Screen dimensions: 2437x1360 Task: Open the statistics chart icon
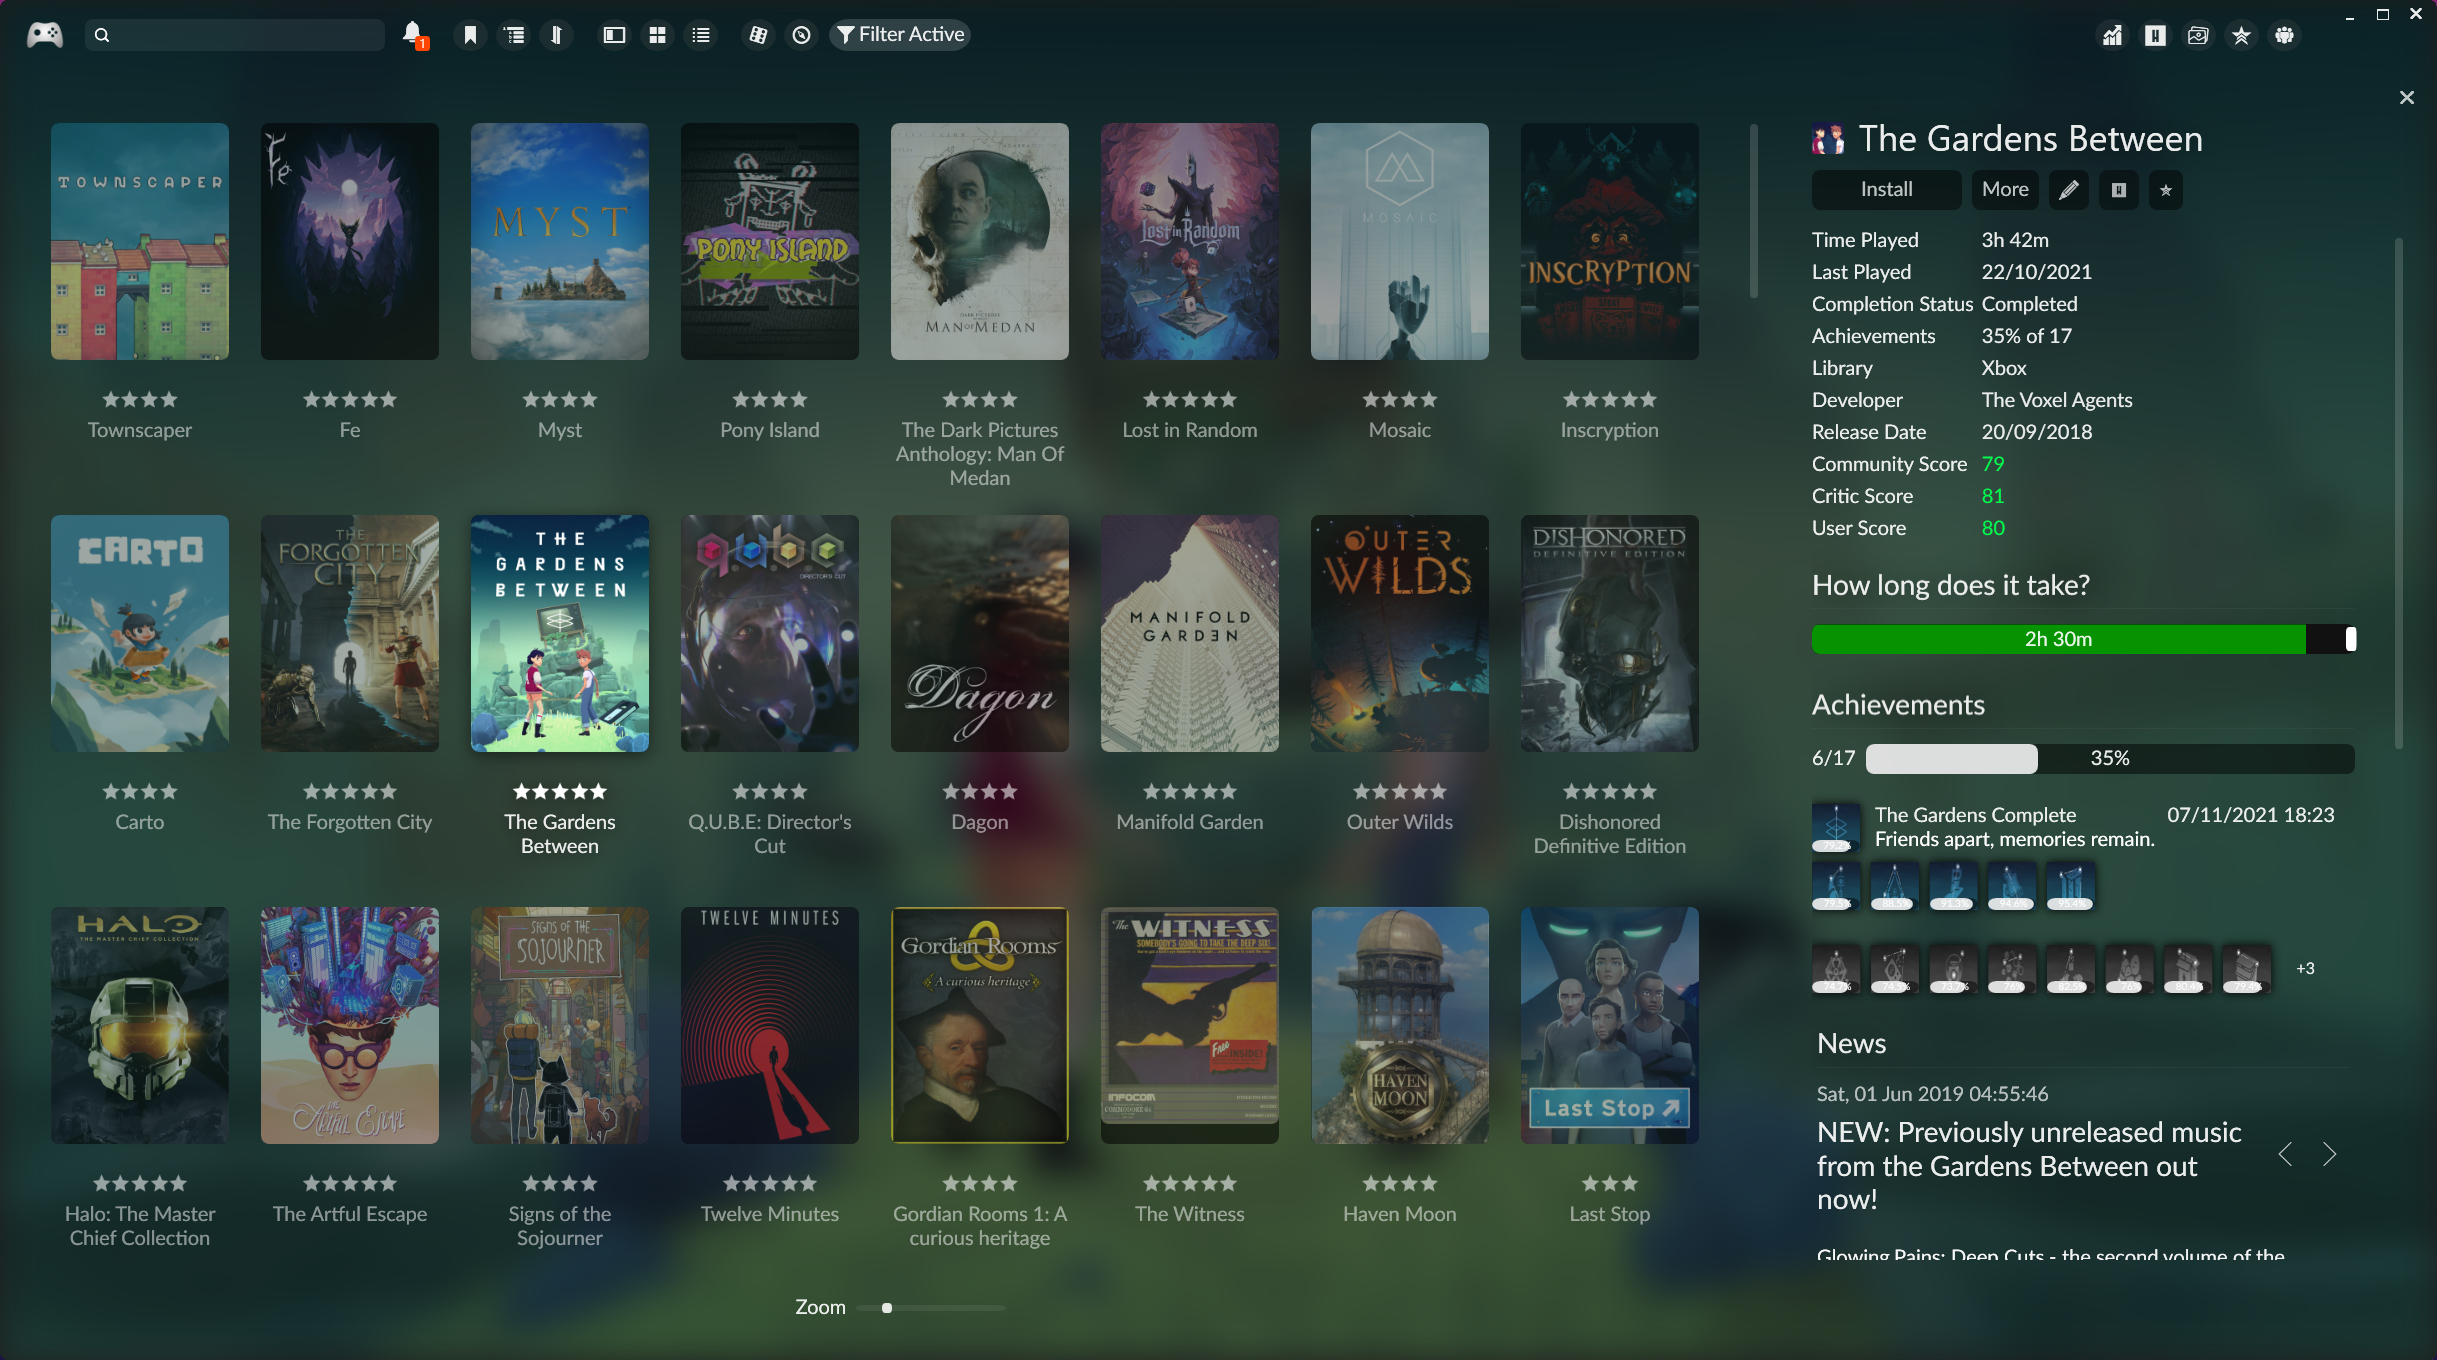[2112, 36]
